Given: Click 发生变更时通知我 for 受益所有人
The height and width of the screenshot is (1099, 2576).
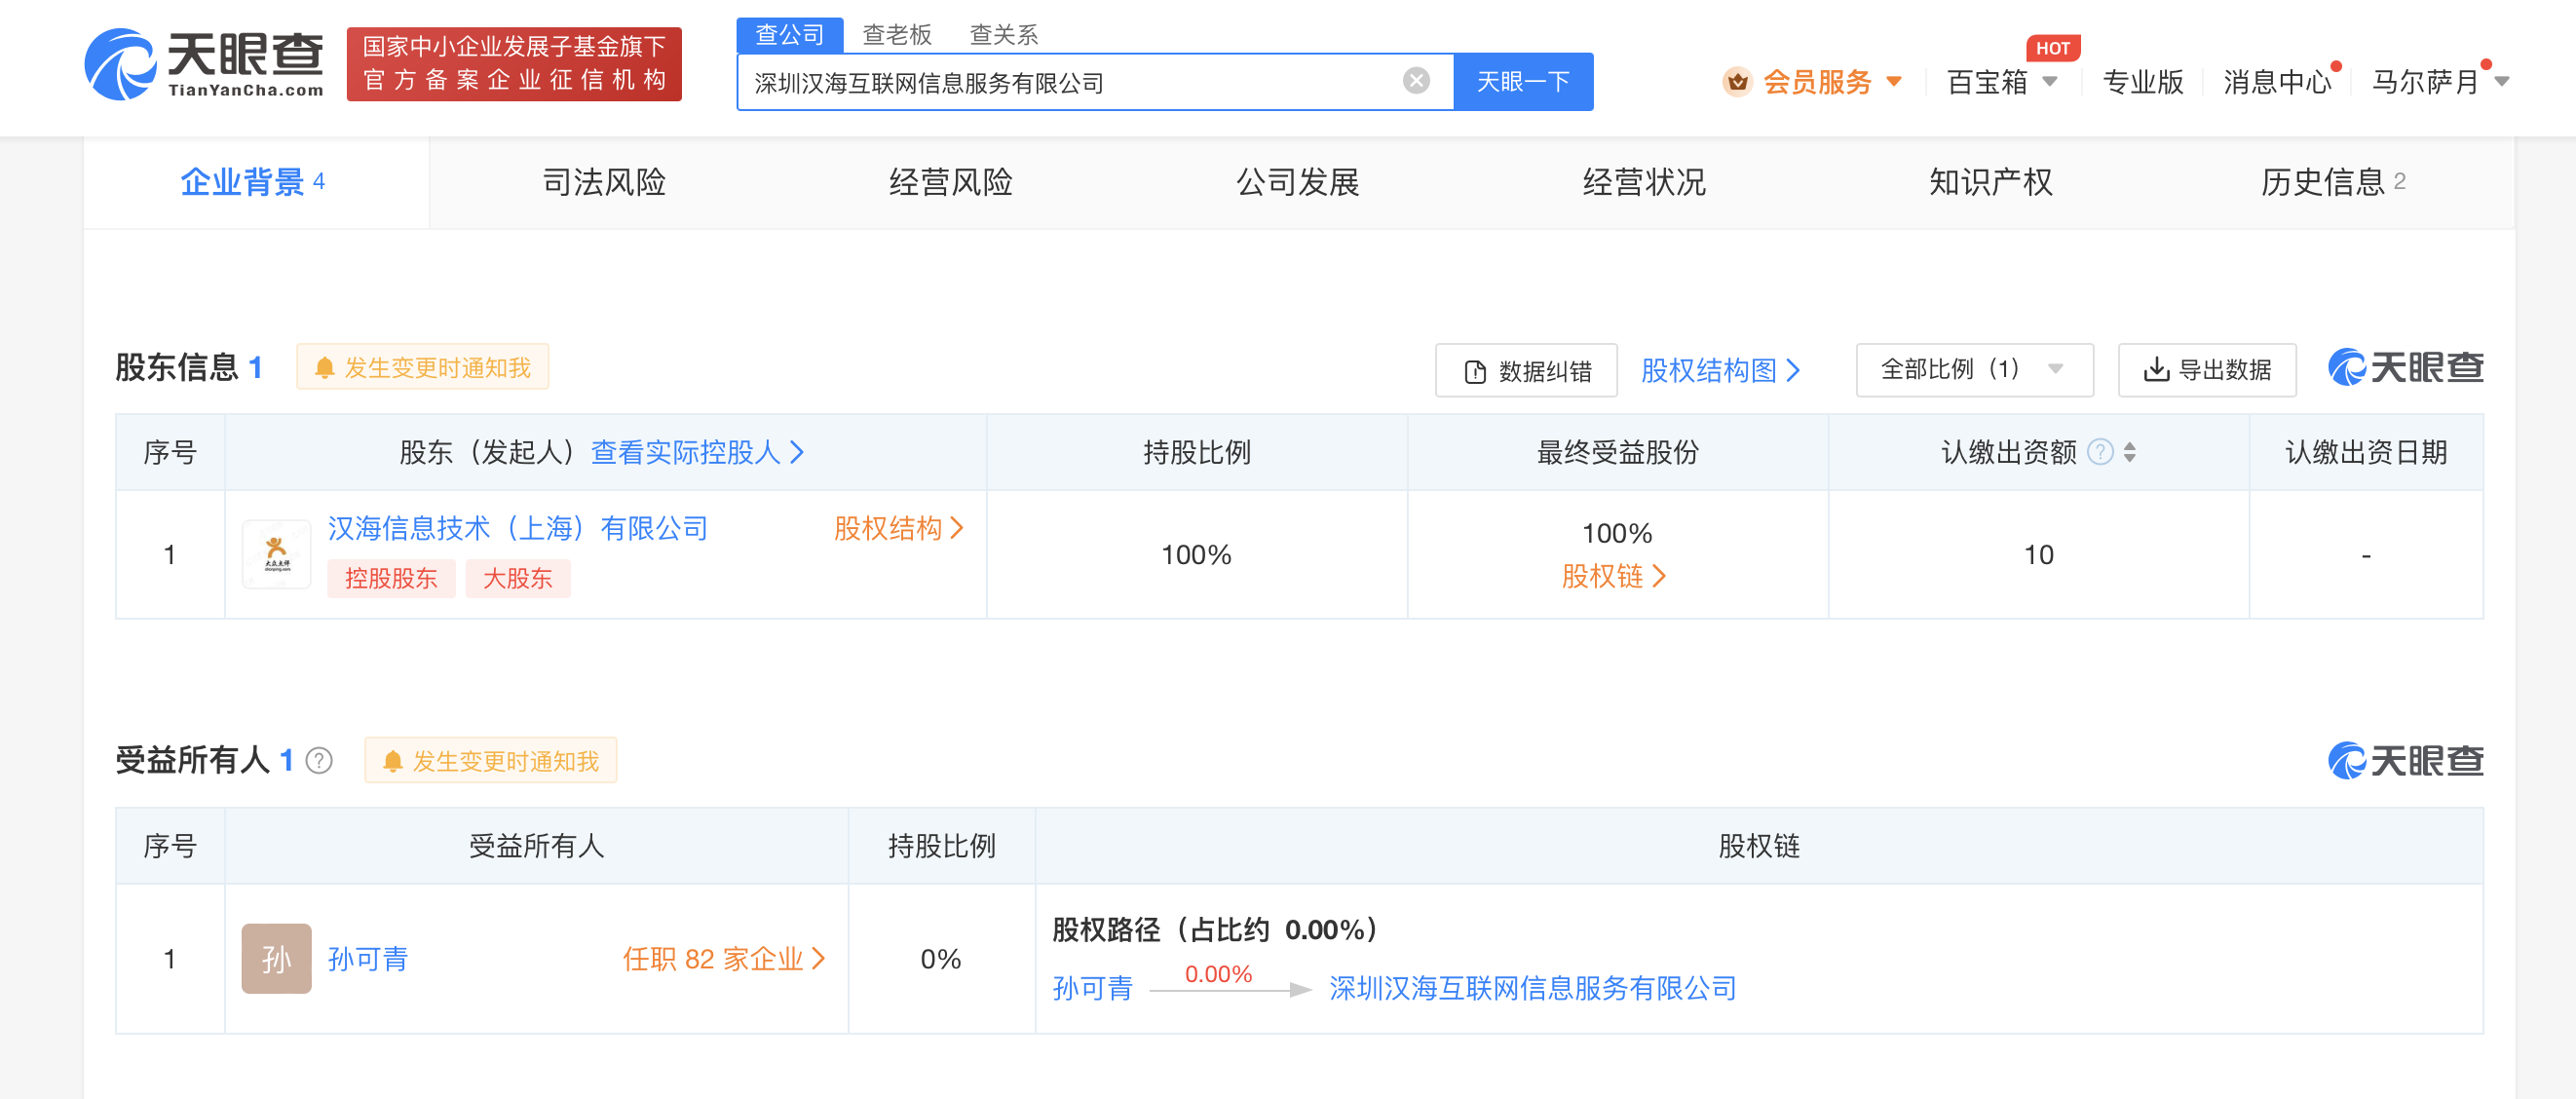Looking at the screenshot, I should tap(490, 761).
